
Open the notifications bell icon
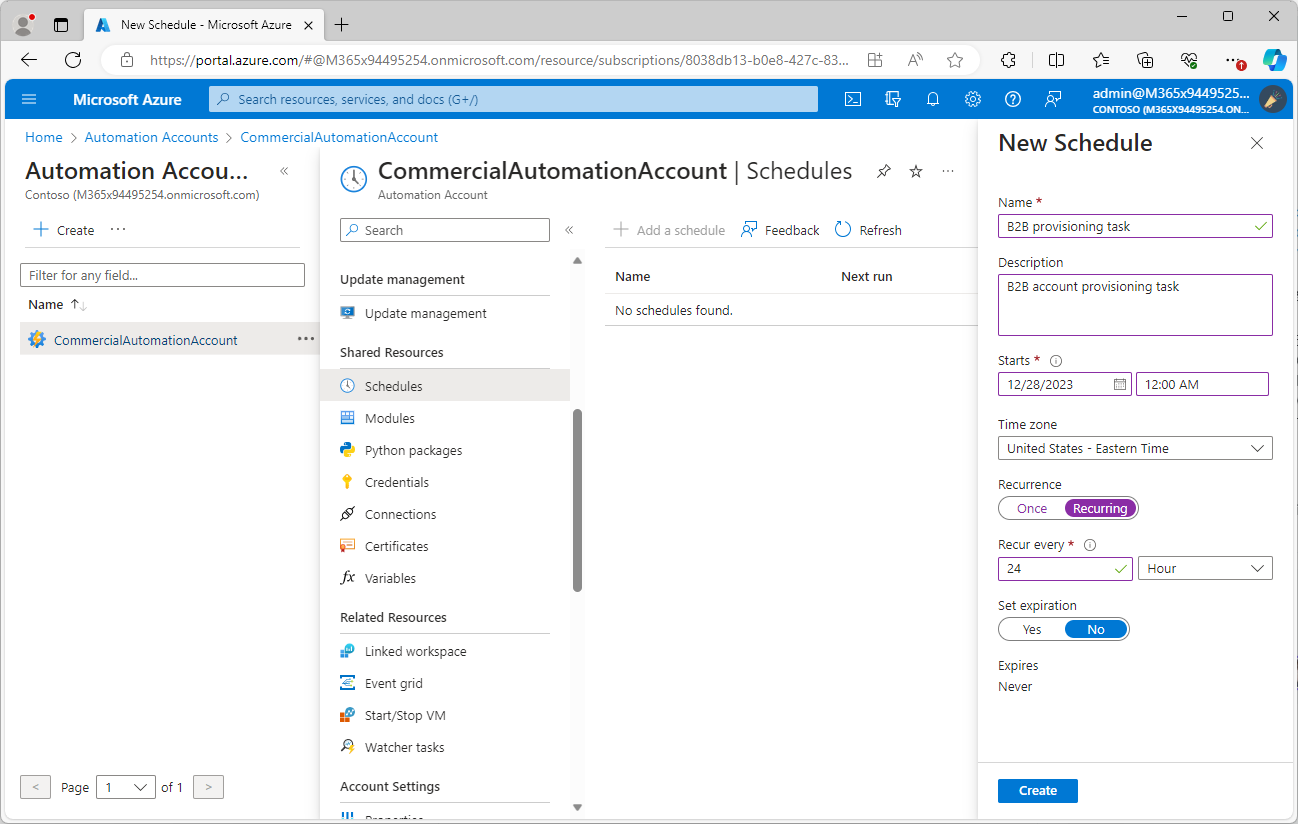pos(933,99)
